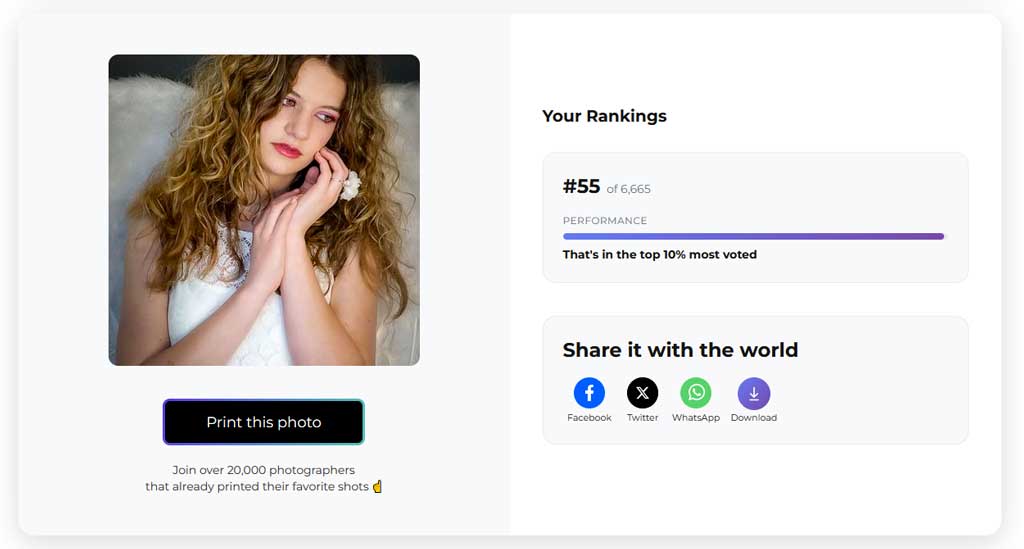The height and width of the screenshot is (549, 1024).
Task: Click the #55 ranking number
Action: point(581,187)
